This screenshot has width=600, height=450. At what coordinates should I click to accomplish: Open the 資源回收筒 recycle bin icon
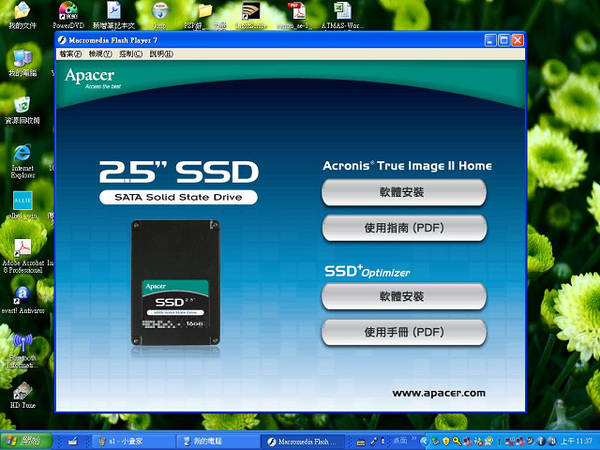22,111
